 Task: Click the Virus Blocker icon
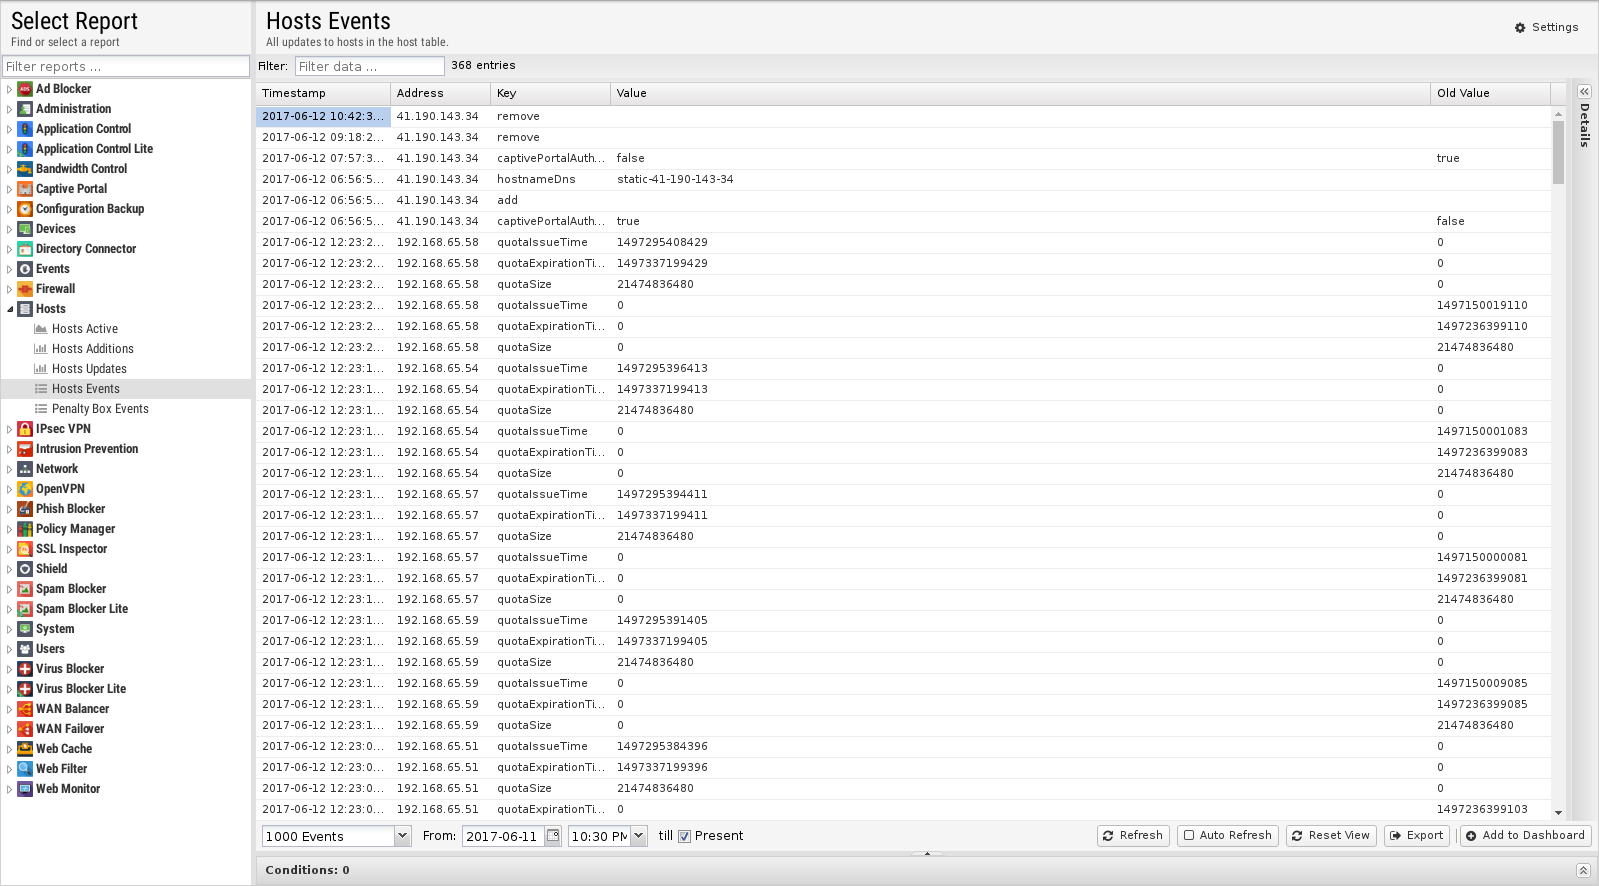click(25, 669)
